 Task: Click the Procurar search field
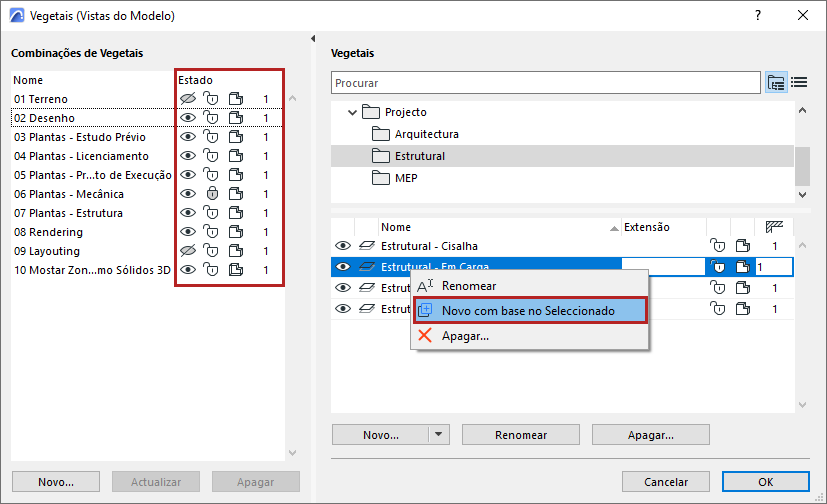pyautogui.click(x=545, y=82)
